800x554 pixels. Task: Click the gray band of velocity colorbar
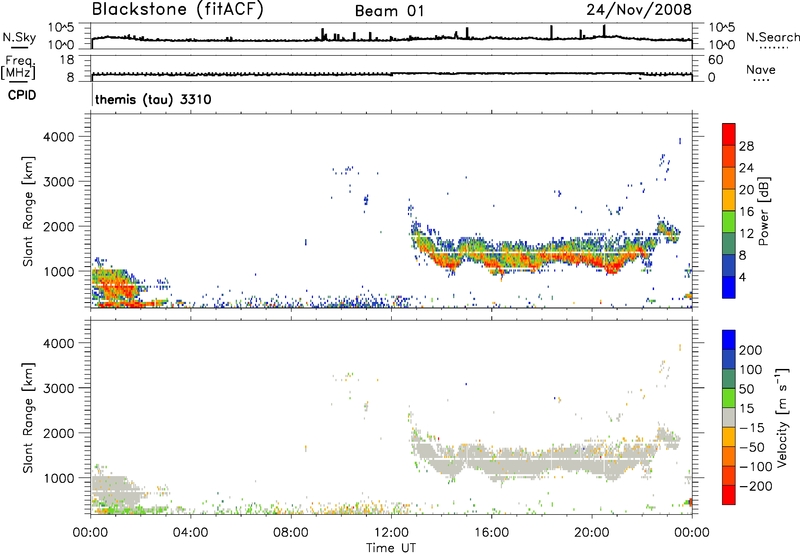pos(729,417)
